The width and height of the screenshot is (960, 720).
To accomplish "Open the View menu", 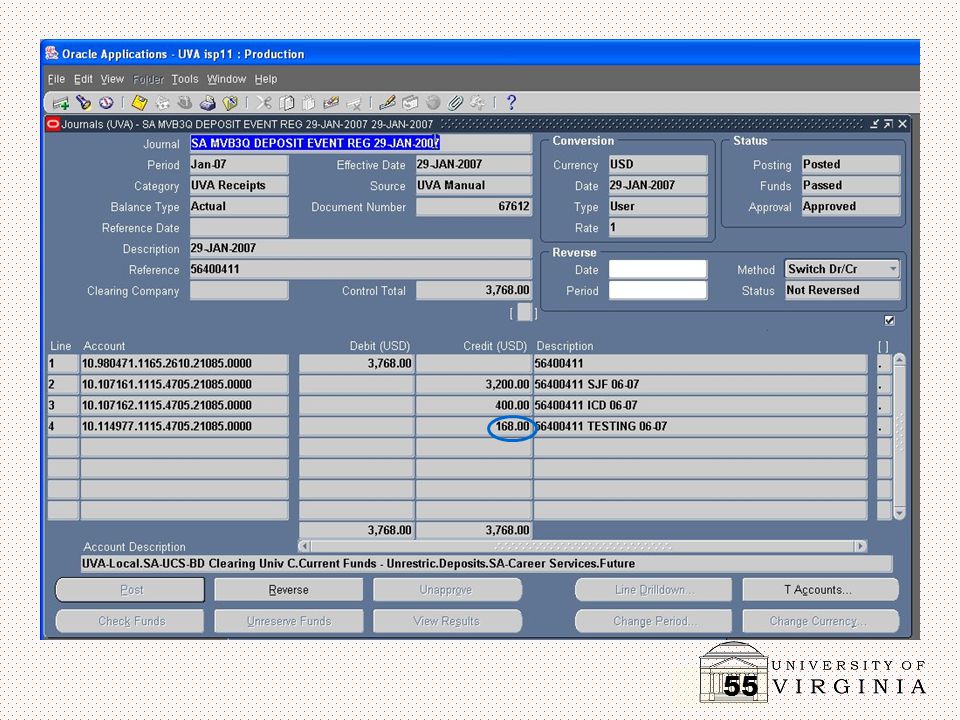I will point(112,79).
